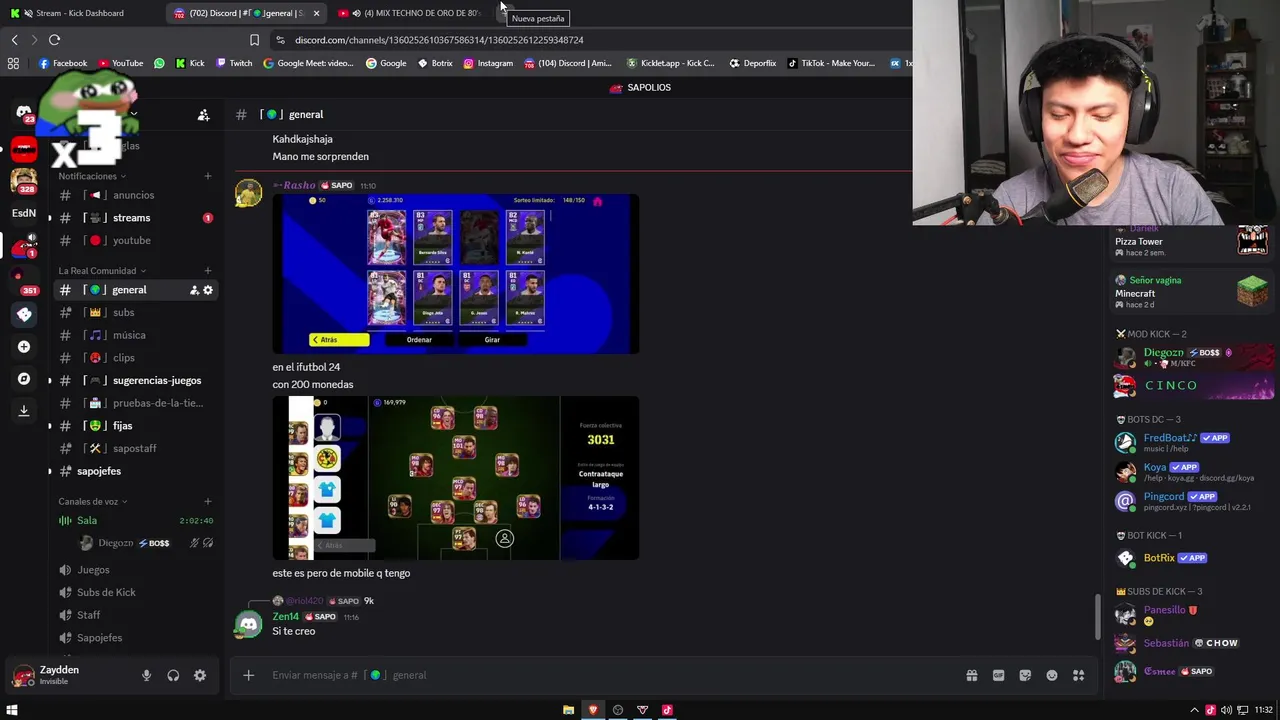This screenshot has height=720, width=1280.
Task: Open the EsdN server
Action: (24, 213)
